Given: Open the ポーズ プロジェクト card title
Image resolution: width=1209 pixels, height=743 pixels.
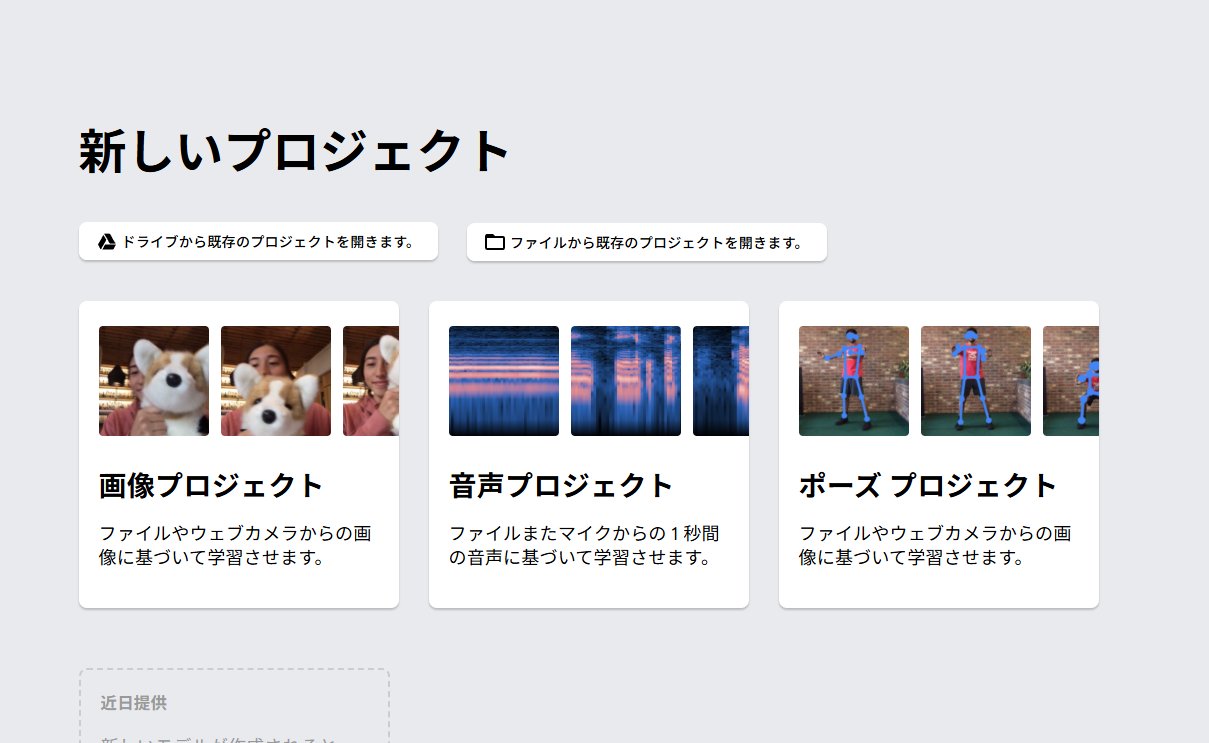Looking at the screenshot, I should coord(927,486).
